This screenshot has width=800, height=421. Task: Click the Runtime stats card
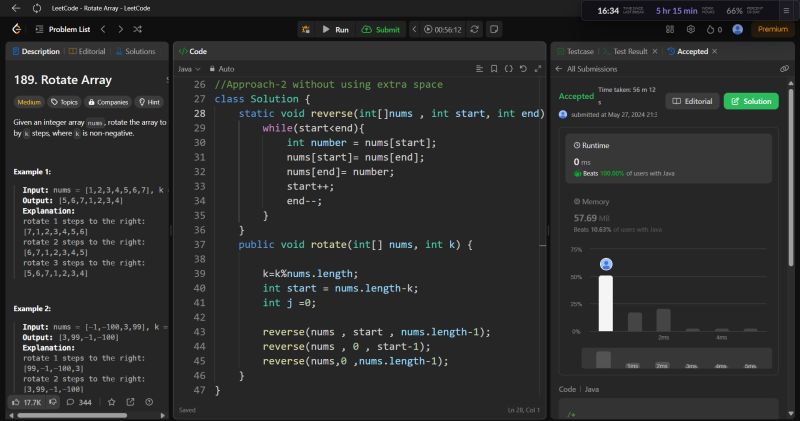pyautogui.click(x=668, y=159)
